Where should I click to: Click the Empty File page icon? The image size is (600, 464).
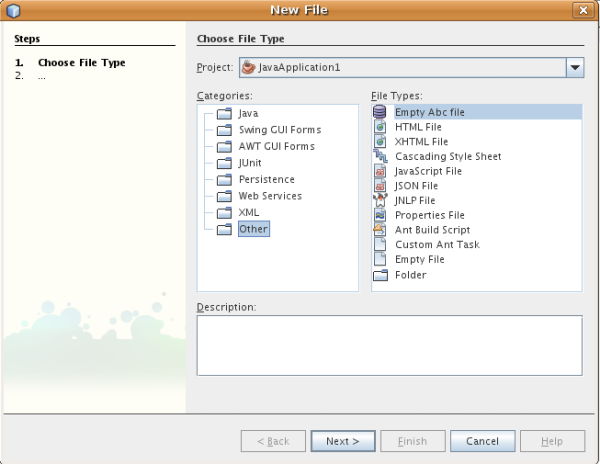(380, 259)
